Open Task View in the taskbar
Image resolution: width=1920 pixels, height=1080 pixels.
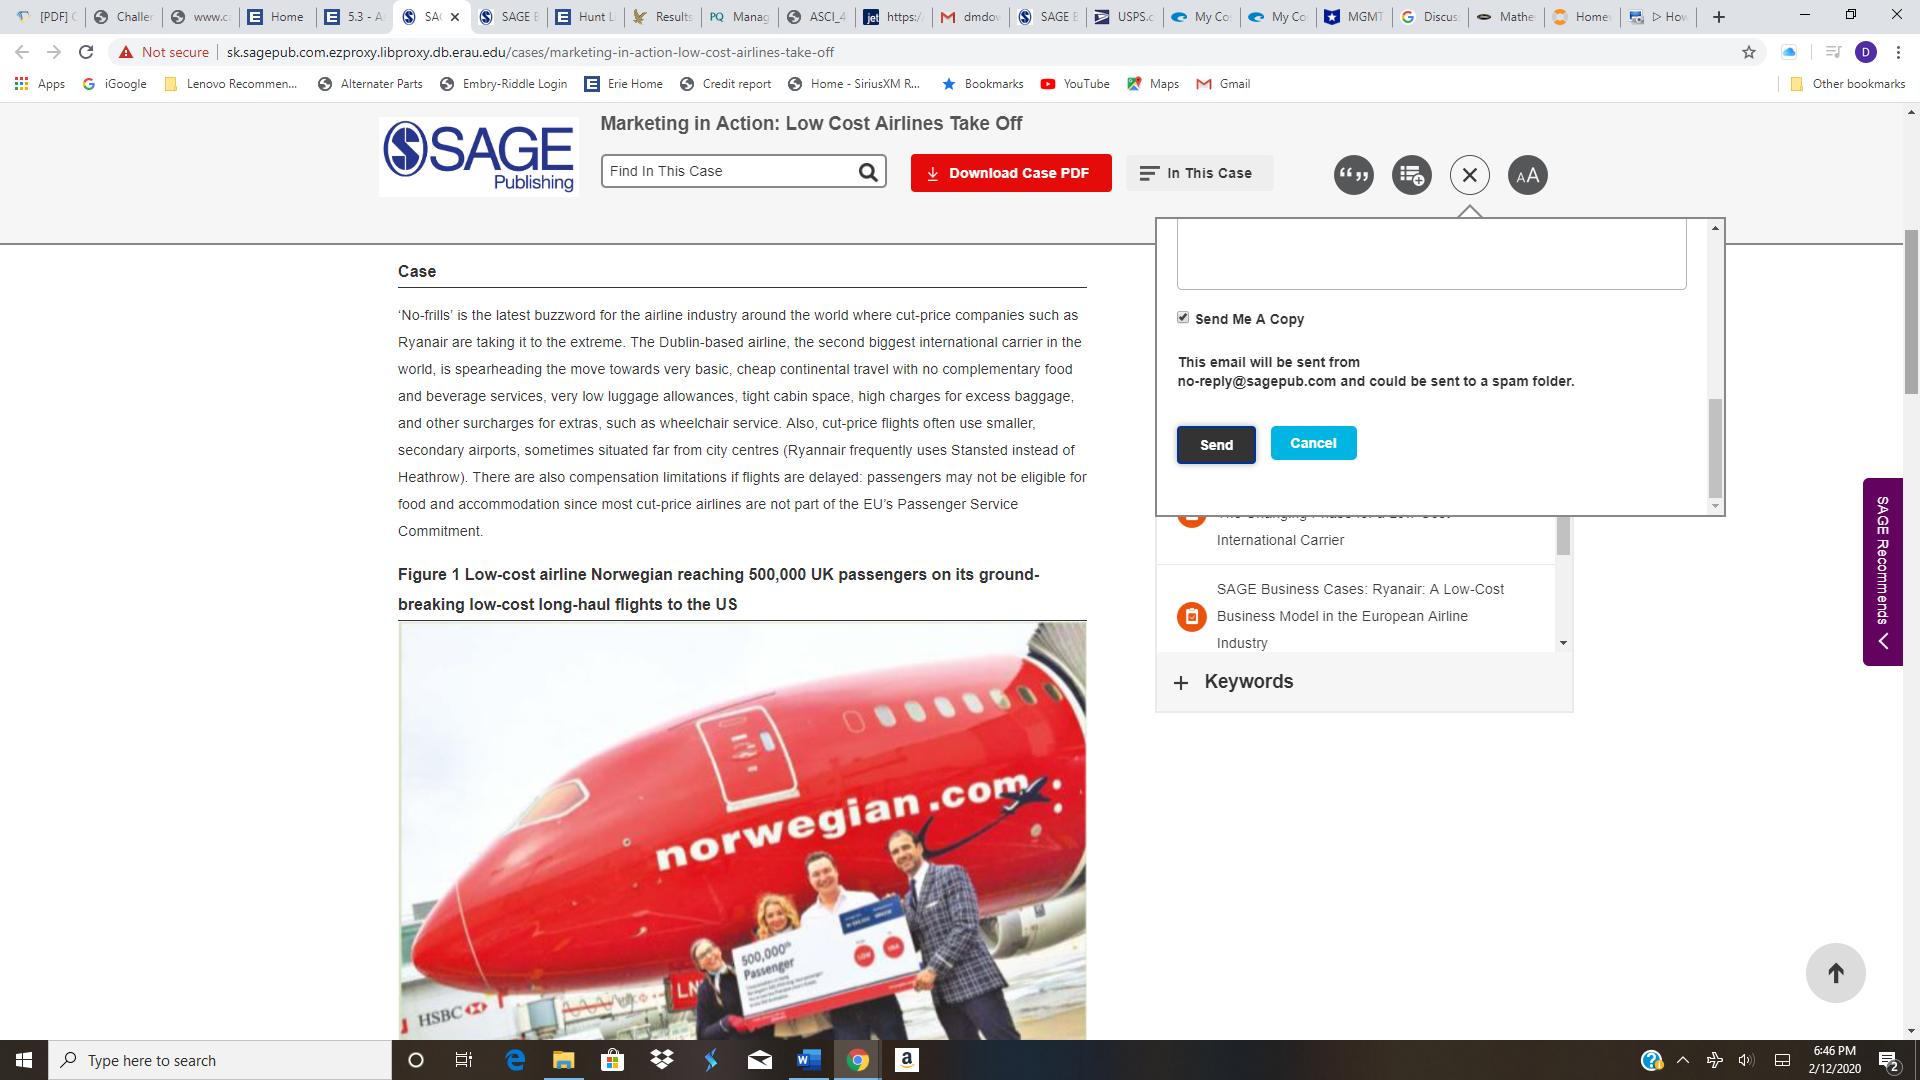click(x=464, y=1060)
